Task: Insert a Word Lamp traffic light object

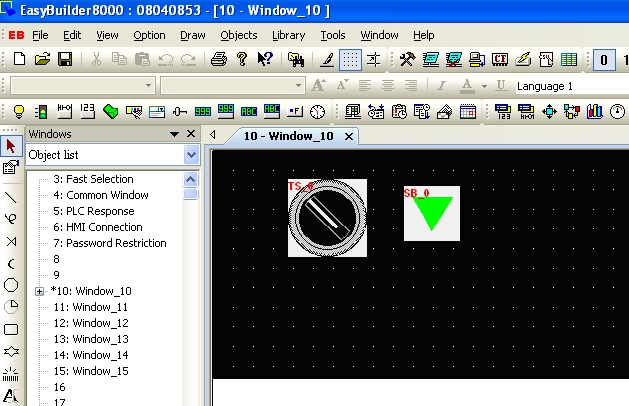Action: 41,112
